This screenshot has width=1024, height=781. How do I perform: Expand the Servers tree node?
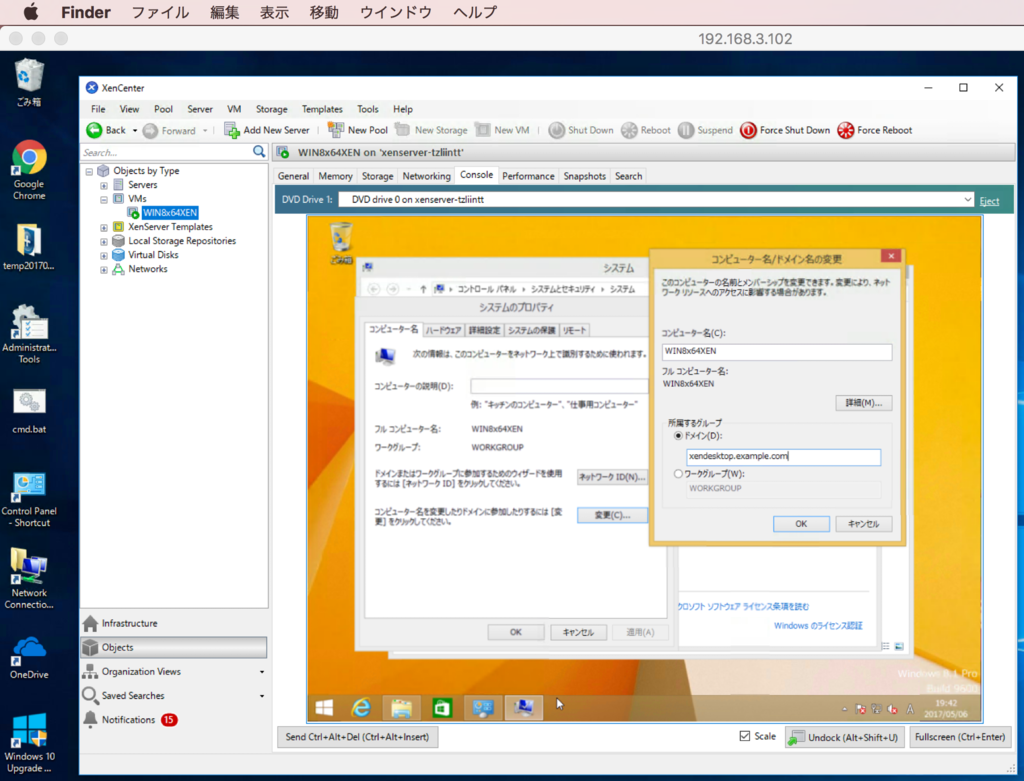tap(104, 185)
